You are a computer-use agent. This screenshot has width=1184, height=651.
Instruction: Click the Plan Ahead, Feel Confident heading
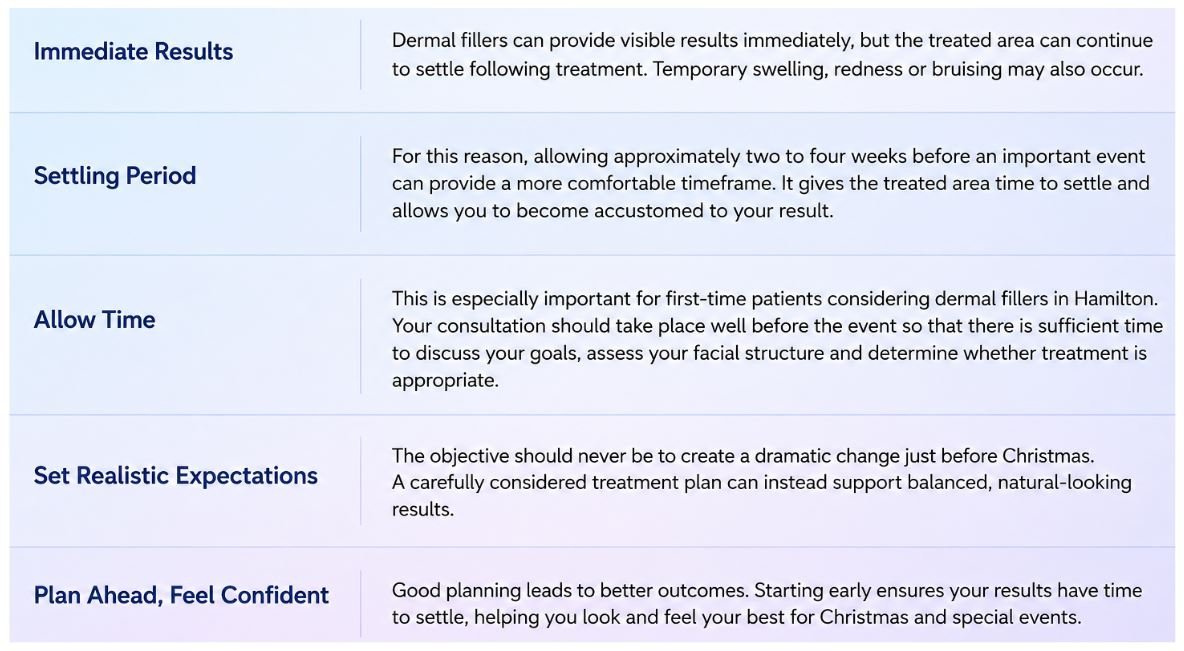click(181, 595)
